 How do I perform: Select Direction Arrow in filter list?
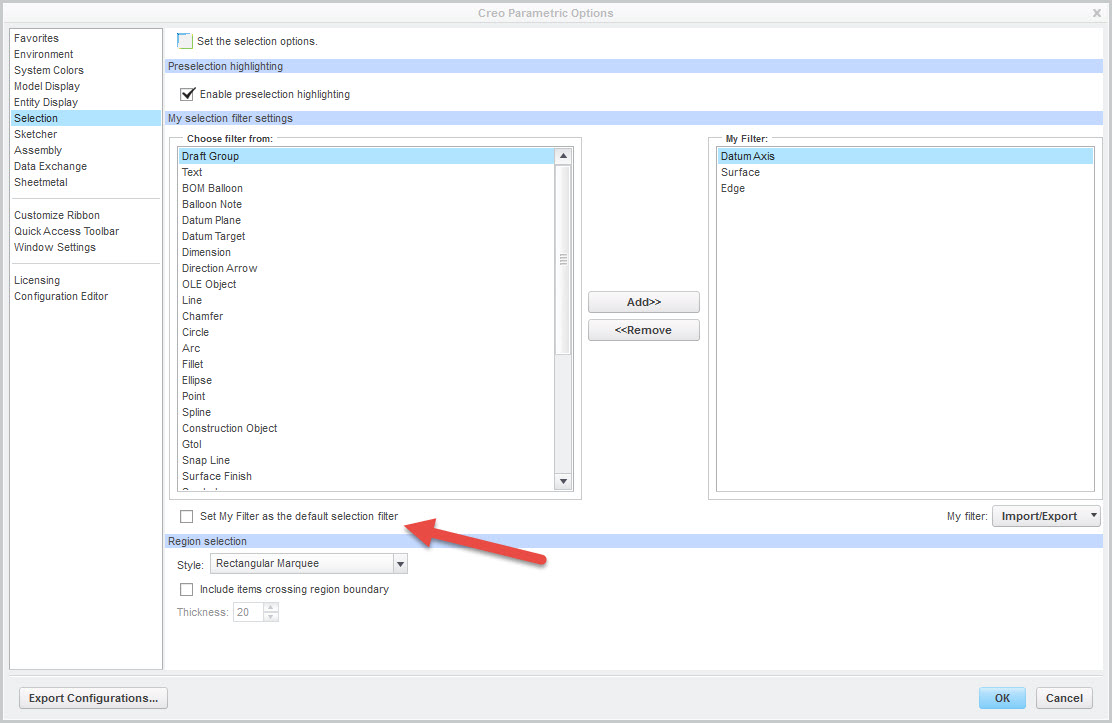click(366, 268)
